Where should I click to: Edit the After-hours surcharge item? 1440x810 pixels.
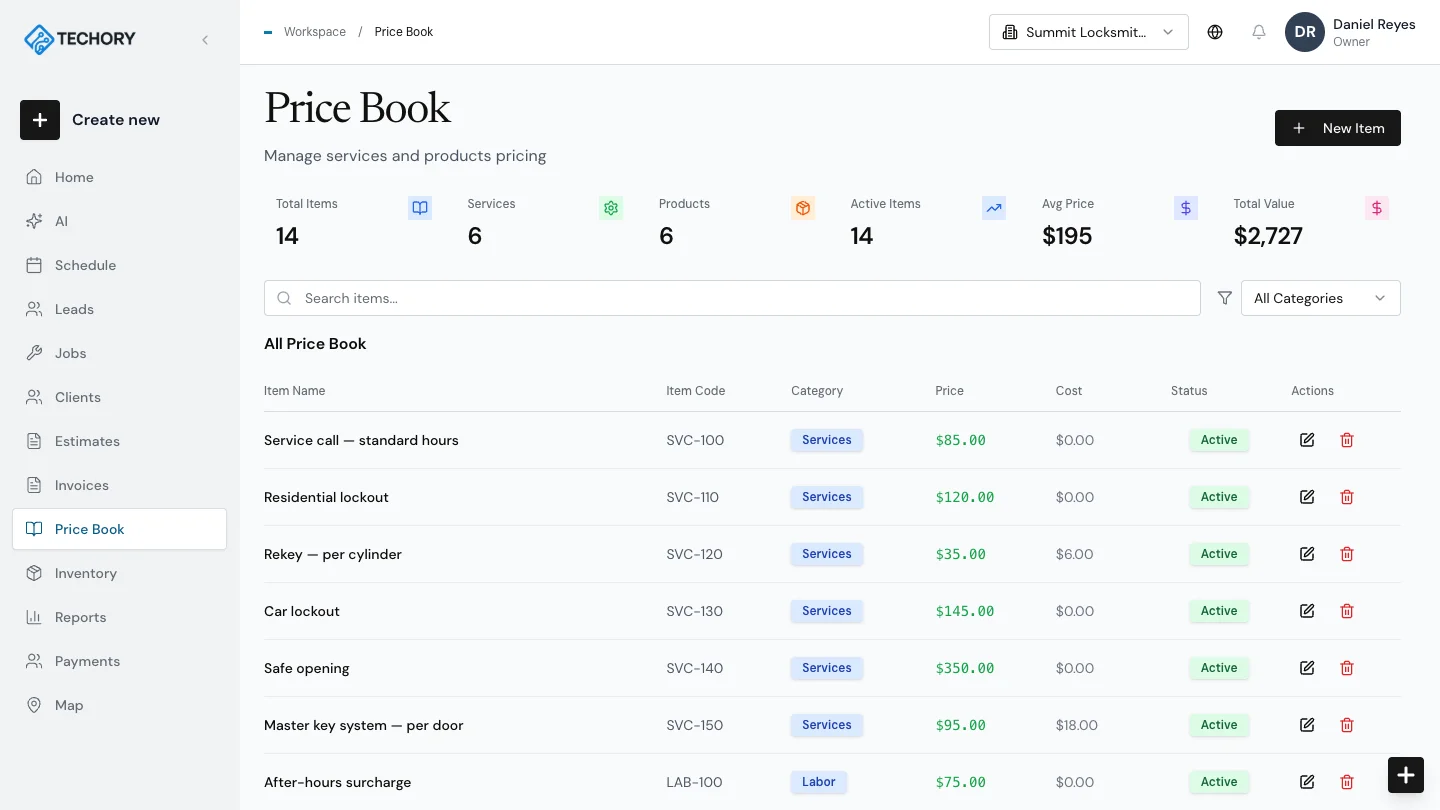pos(1307,782)
